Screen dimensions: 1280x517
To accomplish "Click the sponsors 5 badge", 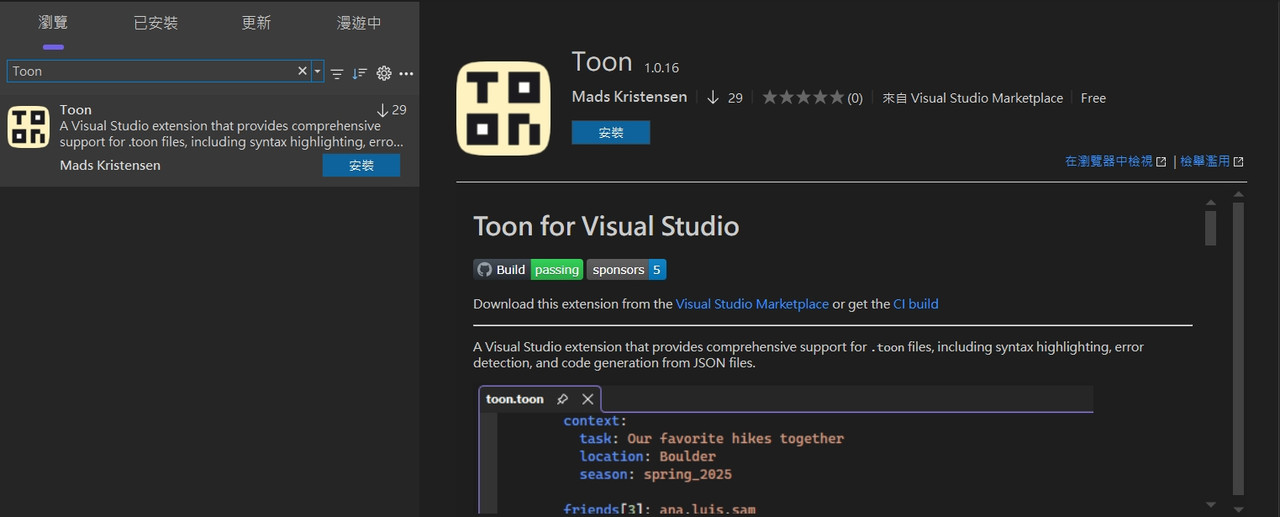I will tap(626, 269).
